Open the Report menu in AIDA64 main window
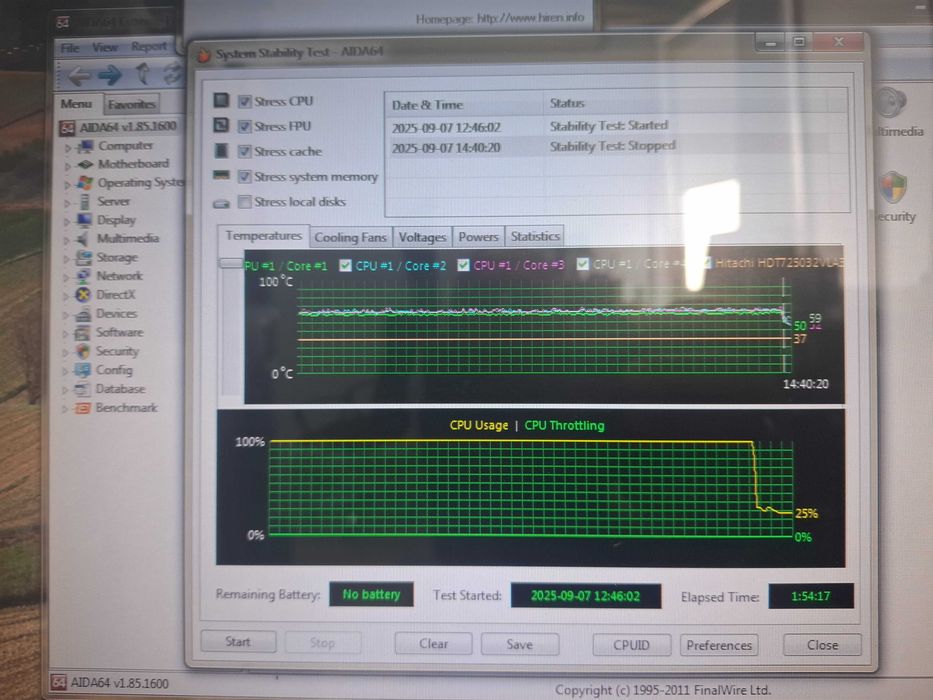 tap(149, 46)
